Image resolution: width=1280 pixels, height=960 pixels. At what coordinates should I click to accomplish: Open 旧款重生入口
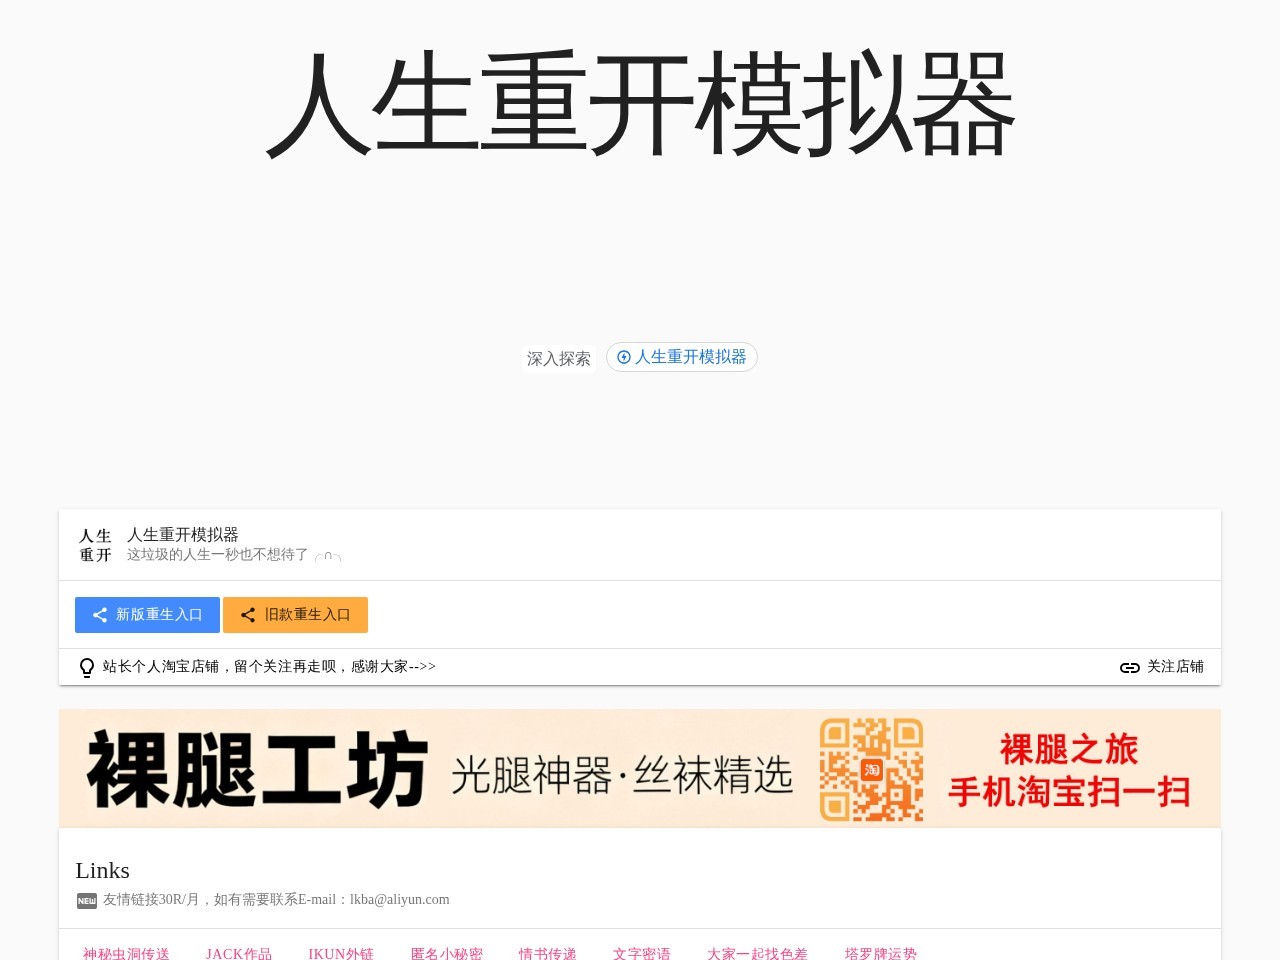pyautogui.click(x=296, y=615)
